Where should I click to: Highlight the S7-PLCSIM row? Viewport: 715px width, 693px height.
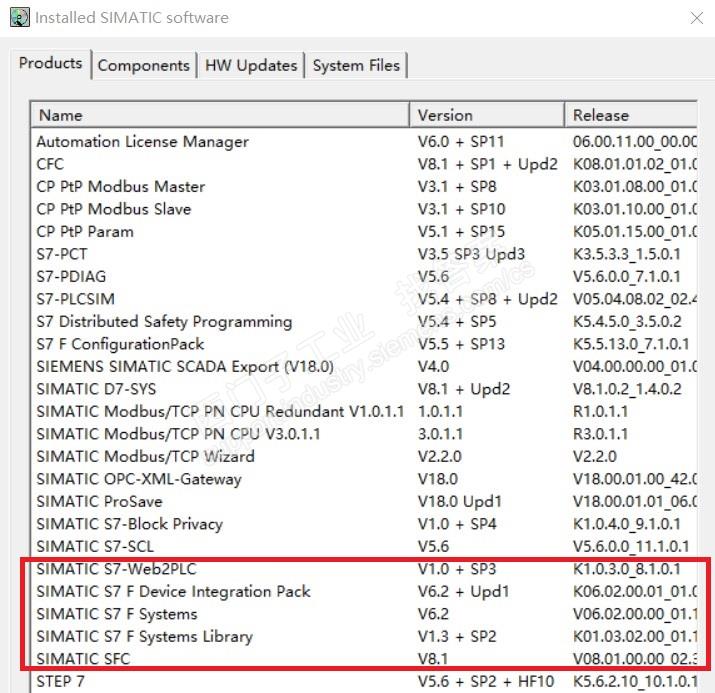[75, 299]
